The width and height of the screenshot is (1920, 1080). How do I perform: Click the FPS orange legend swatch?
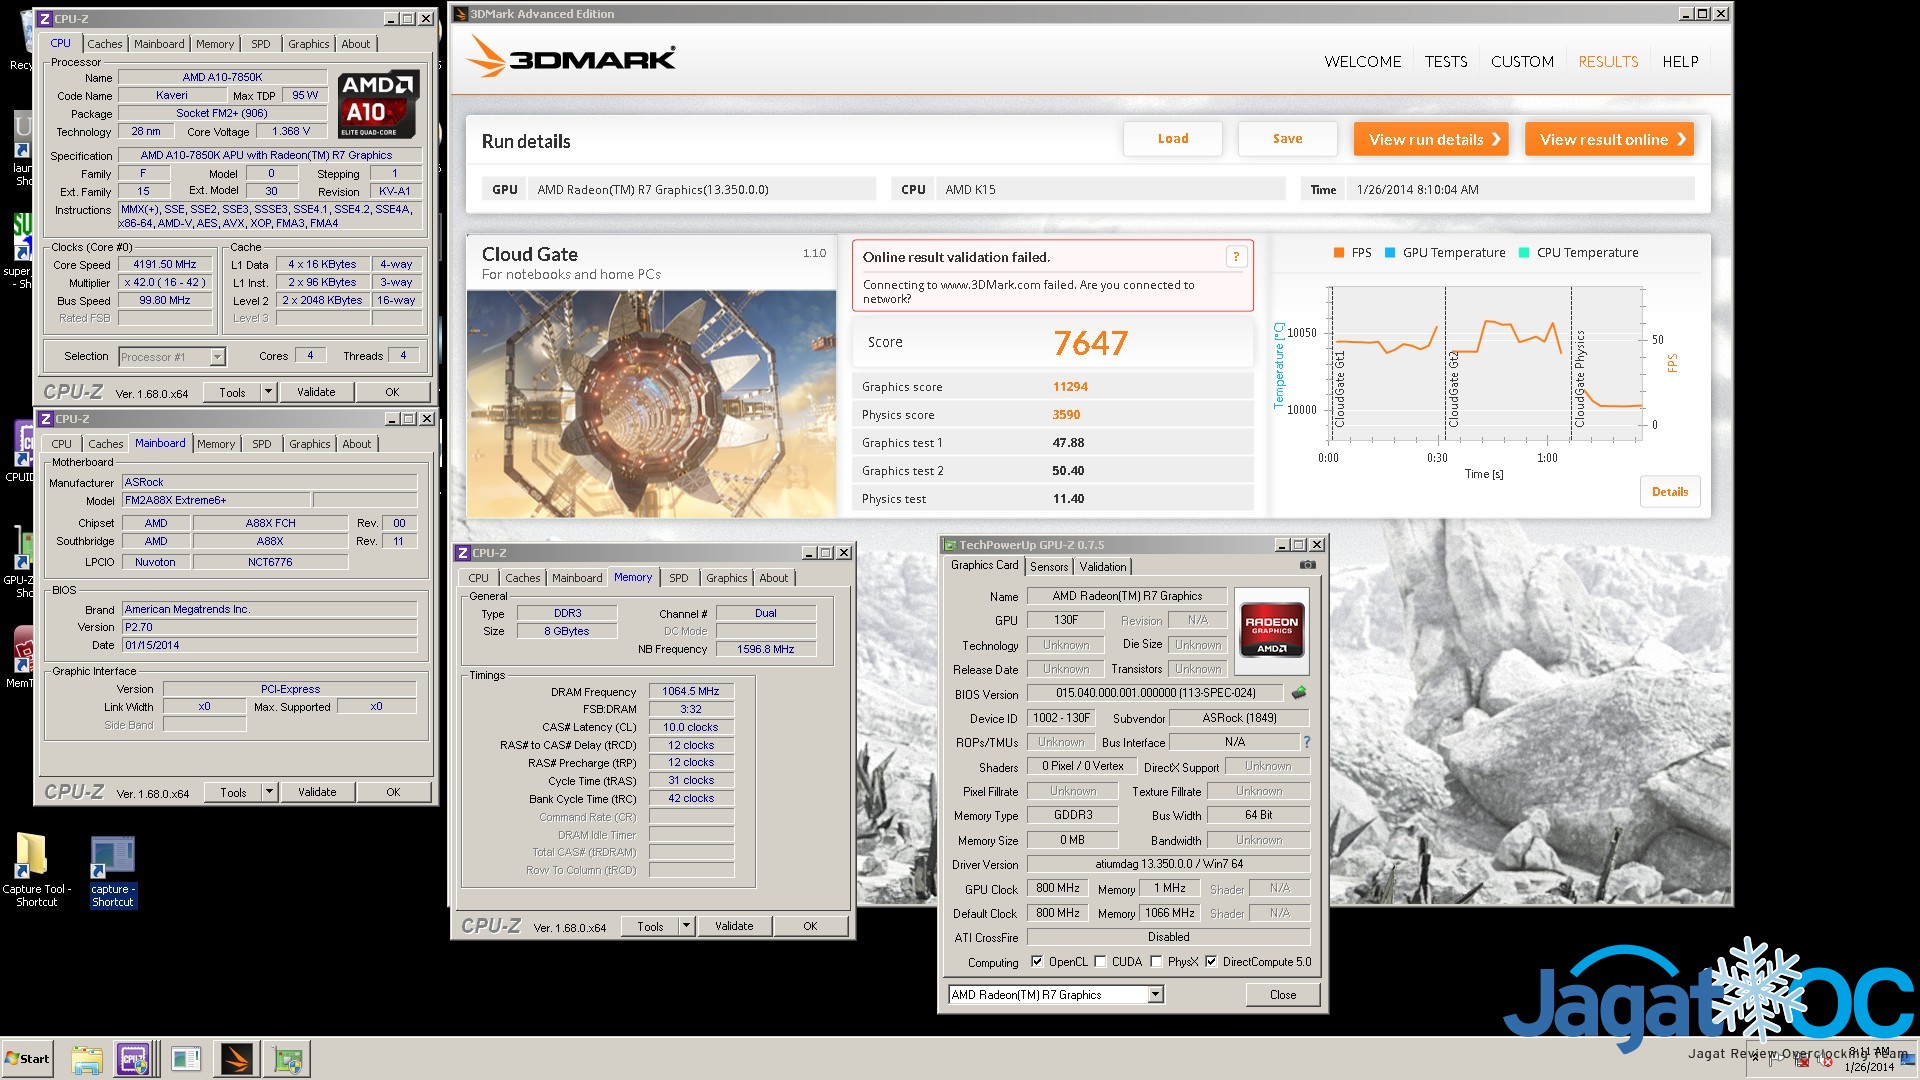tap(1339, 253)
